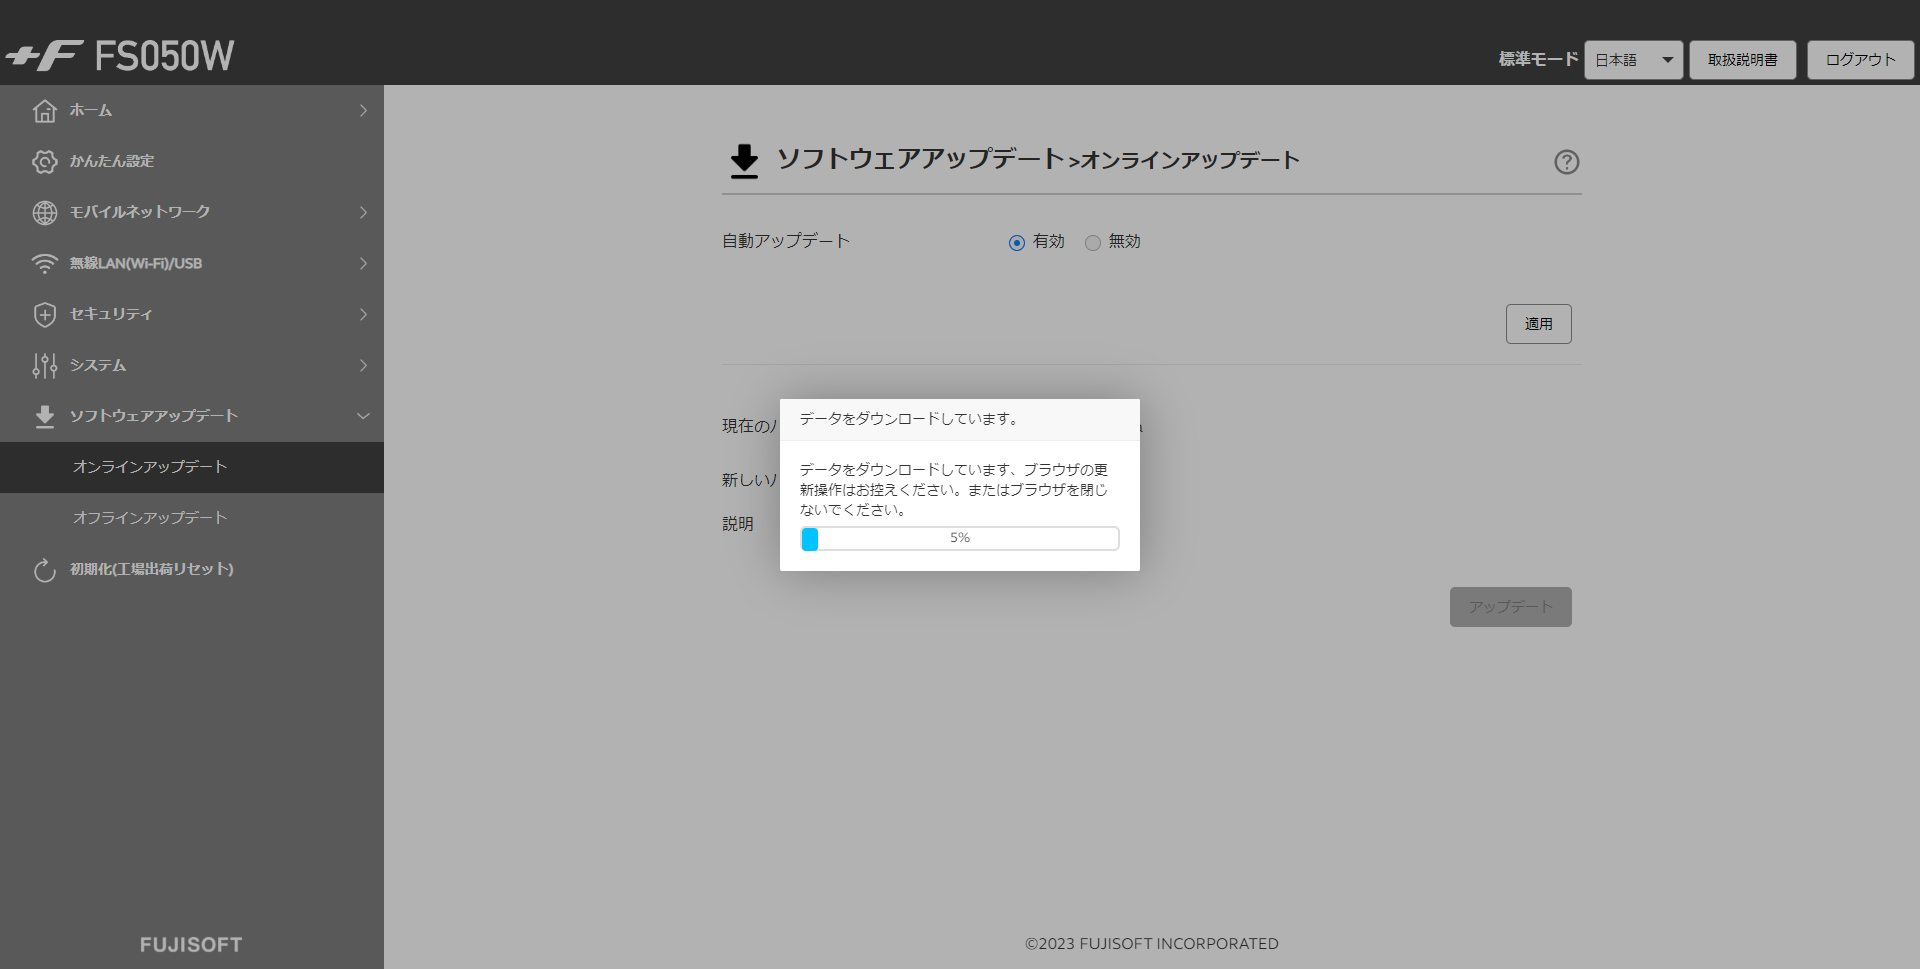Click the FUJISOFT sidebar footer logo
The width and height of the screenshot is (1920, 969).
[x=191, y=945]
